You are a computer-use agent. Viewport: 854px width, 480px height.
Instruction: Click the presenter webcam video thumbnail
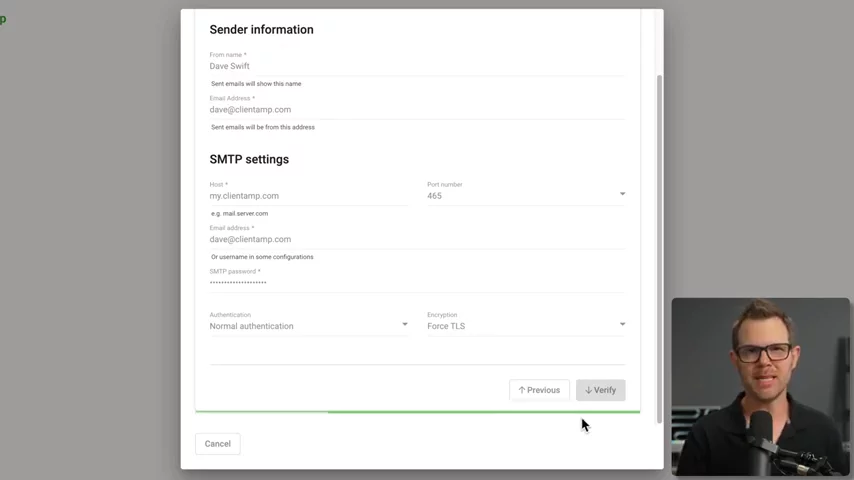[x=761, y=386]
